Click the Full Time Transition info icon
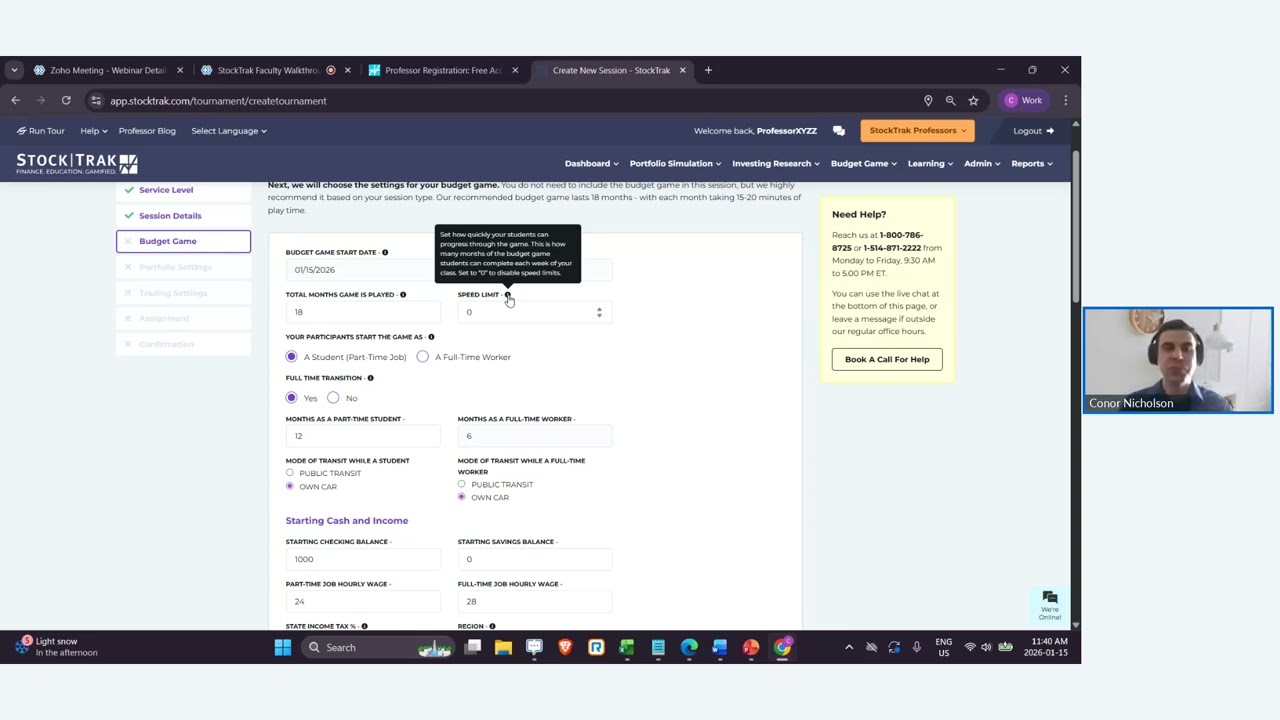The width and height of the screenshot is (1280, 720). tap(370, 378)
